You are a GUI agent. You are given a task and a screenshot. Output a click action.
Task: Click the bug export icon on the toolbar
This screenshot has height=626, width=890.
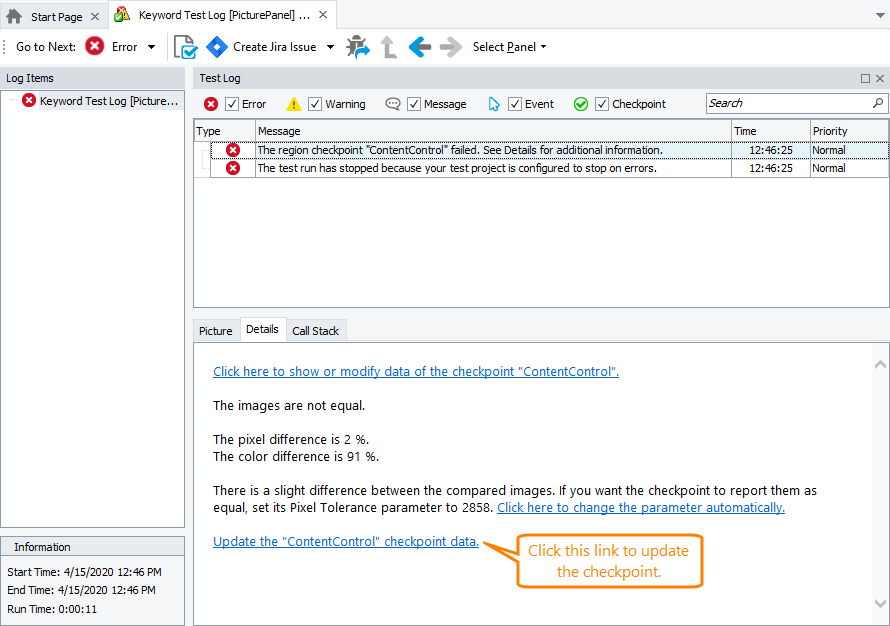click(x=358, y=46)
